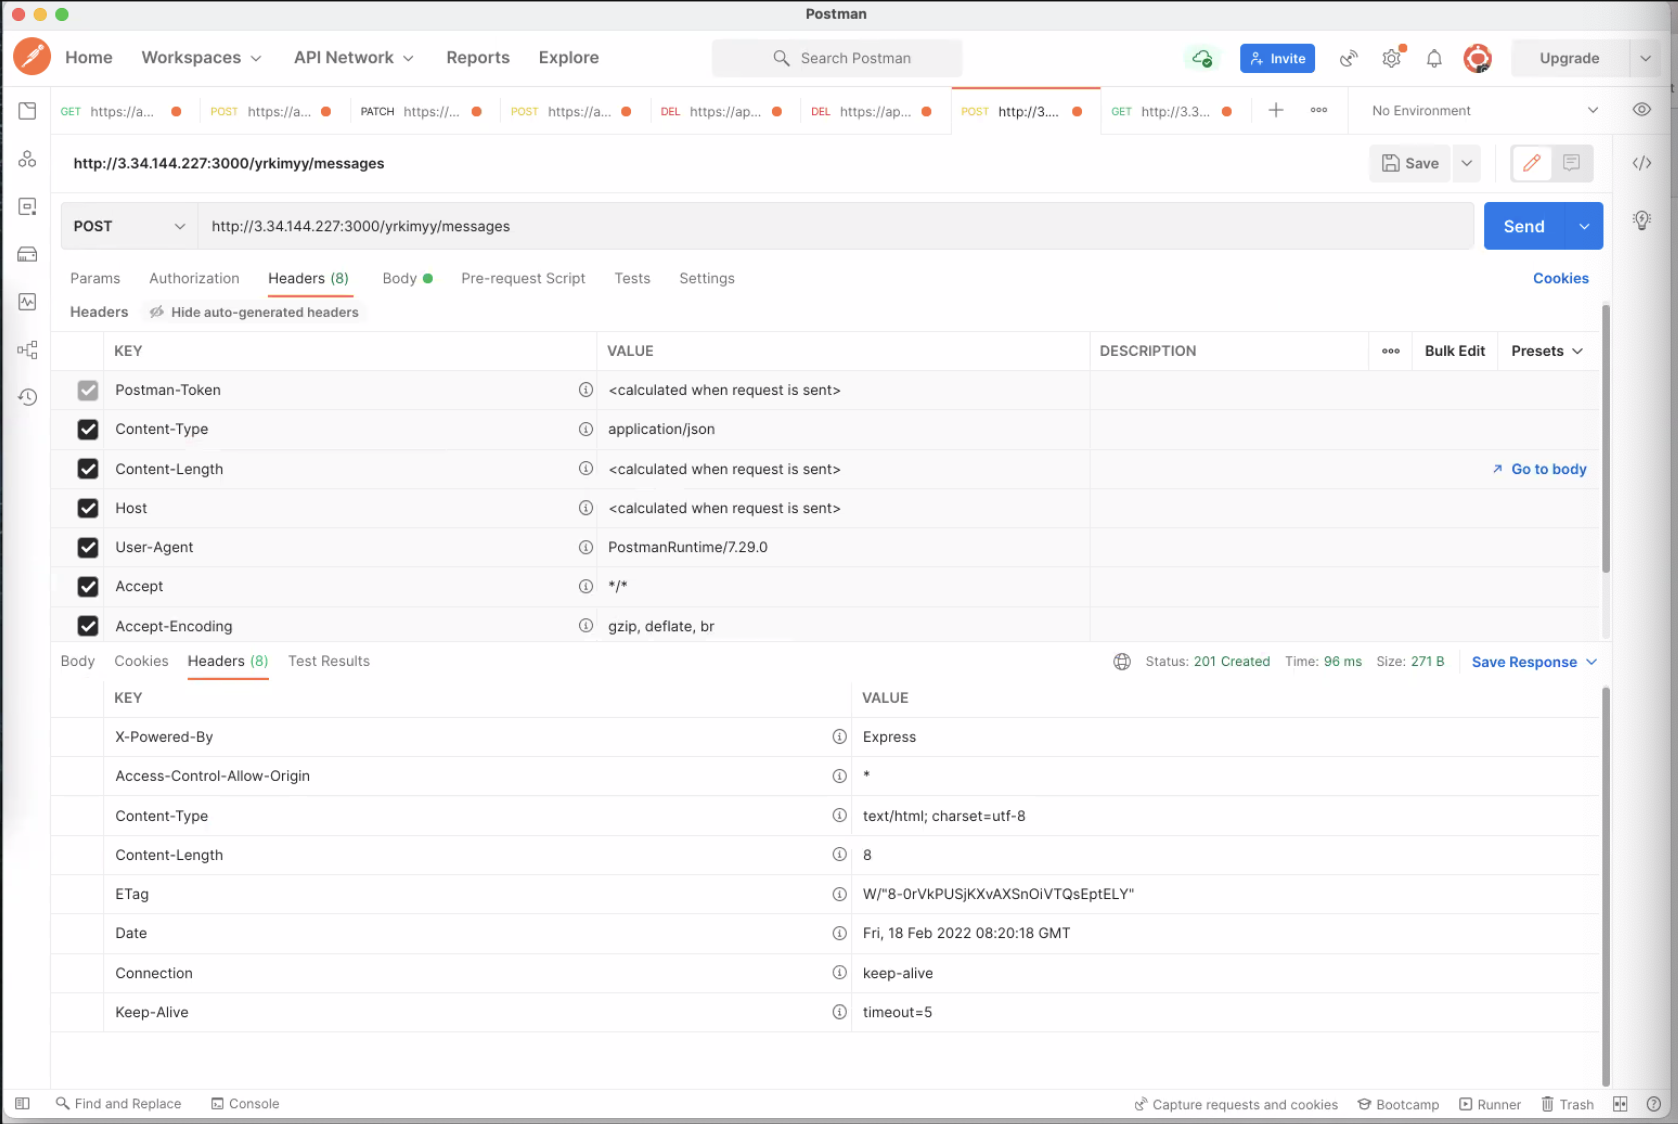Hide auto-generated headers toggle
The width and height of the screenshot is (1678, 1124).
click(254, 312)
